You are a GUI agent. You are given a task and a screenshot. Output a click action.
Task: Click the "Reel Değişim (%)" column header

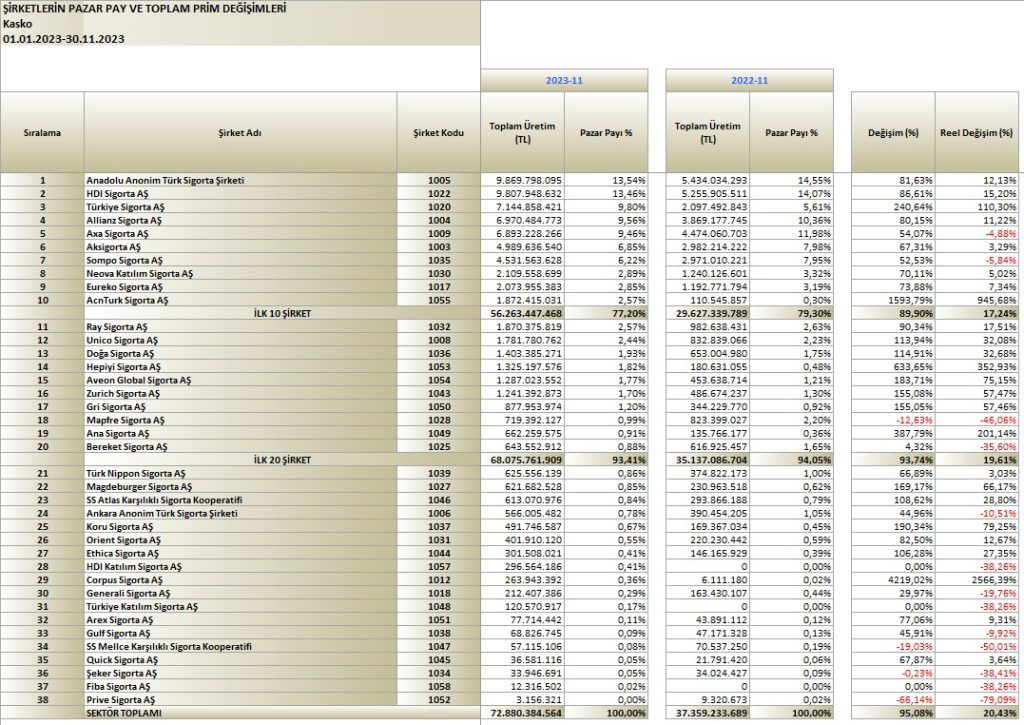pyautogui.click(x=976, y=133)
